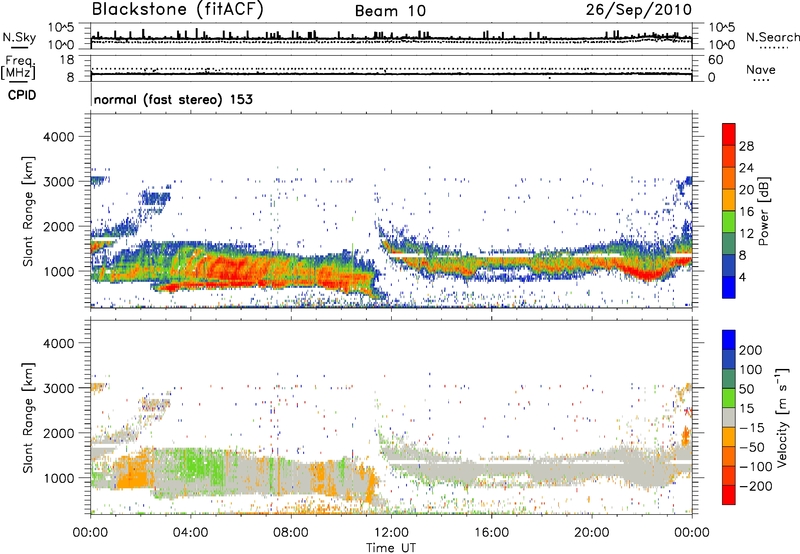Pick the red top segment of the power colorbar
800x554 pixels.
[x=729, y=134]
